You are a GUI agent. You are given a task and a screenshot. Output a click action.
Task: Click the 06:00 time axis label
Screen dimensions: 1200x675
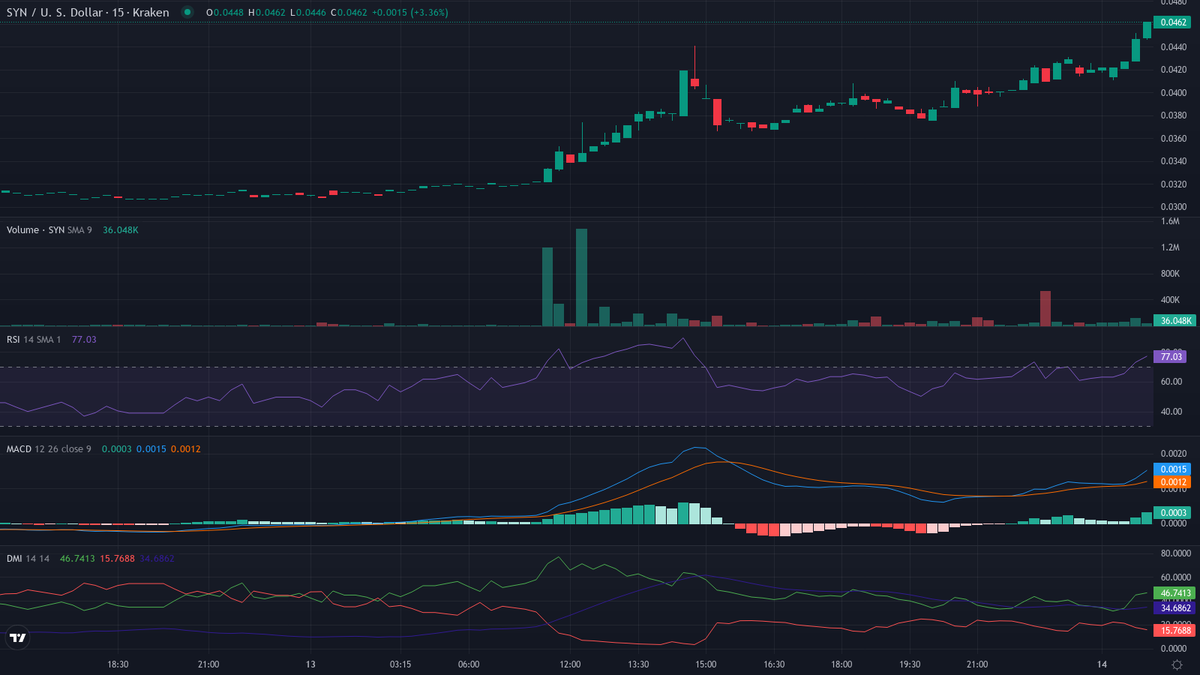468,664
